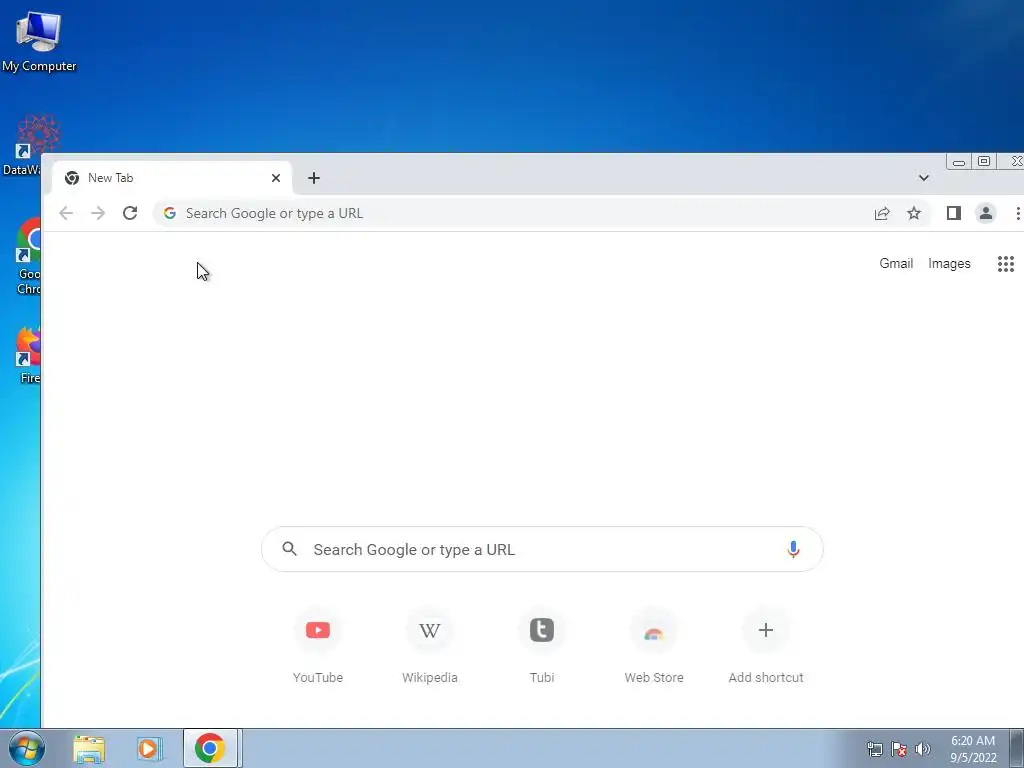1024x768 pixels.
Task: Open Windows Explorer from the taskbar
Action: pos(89,748)
